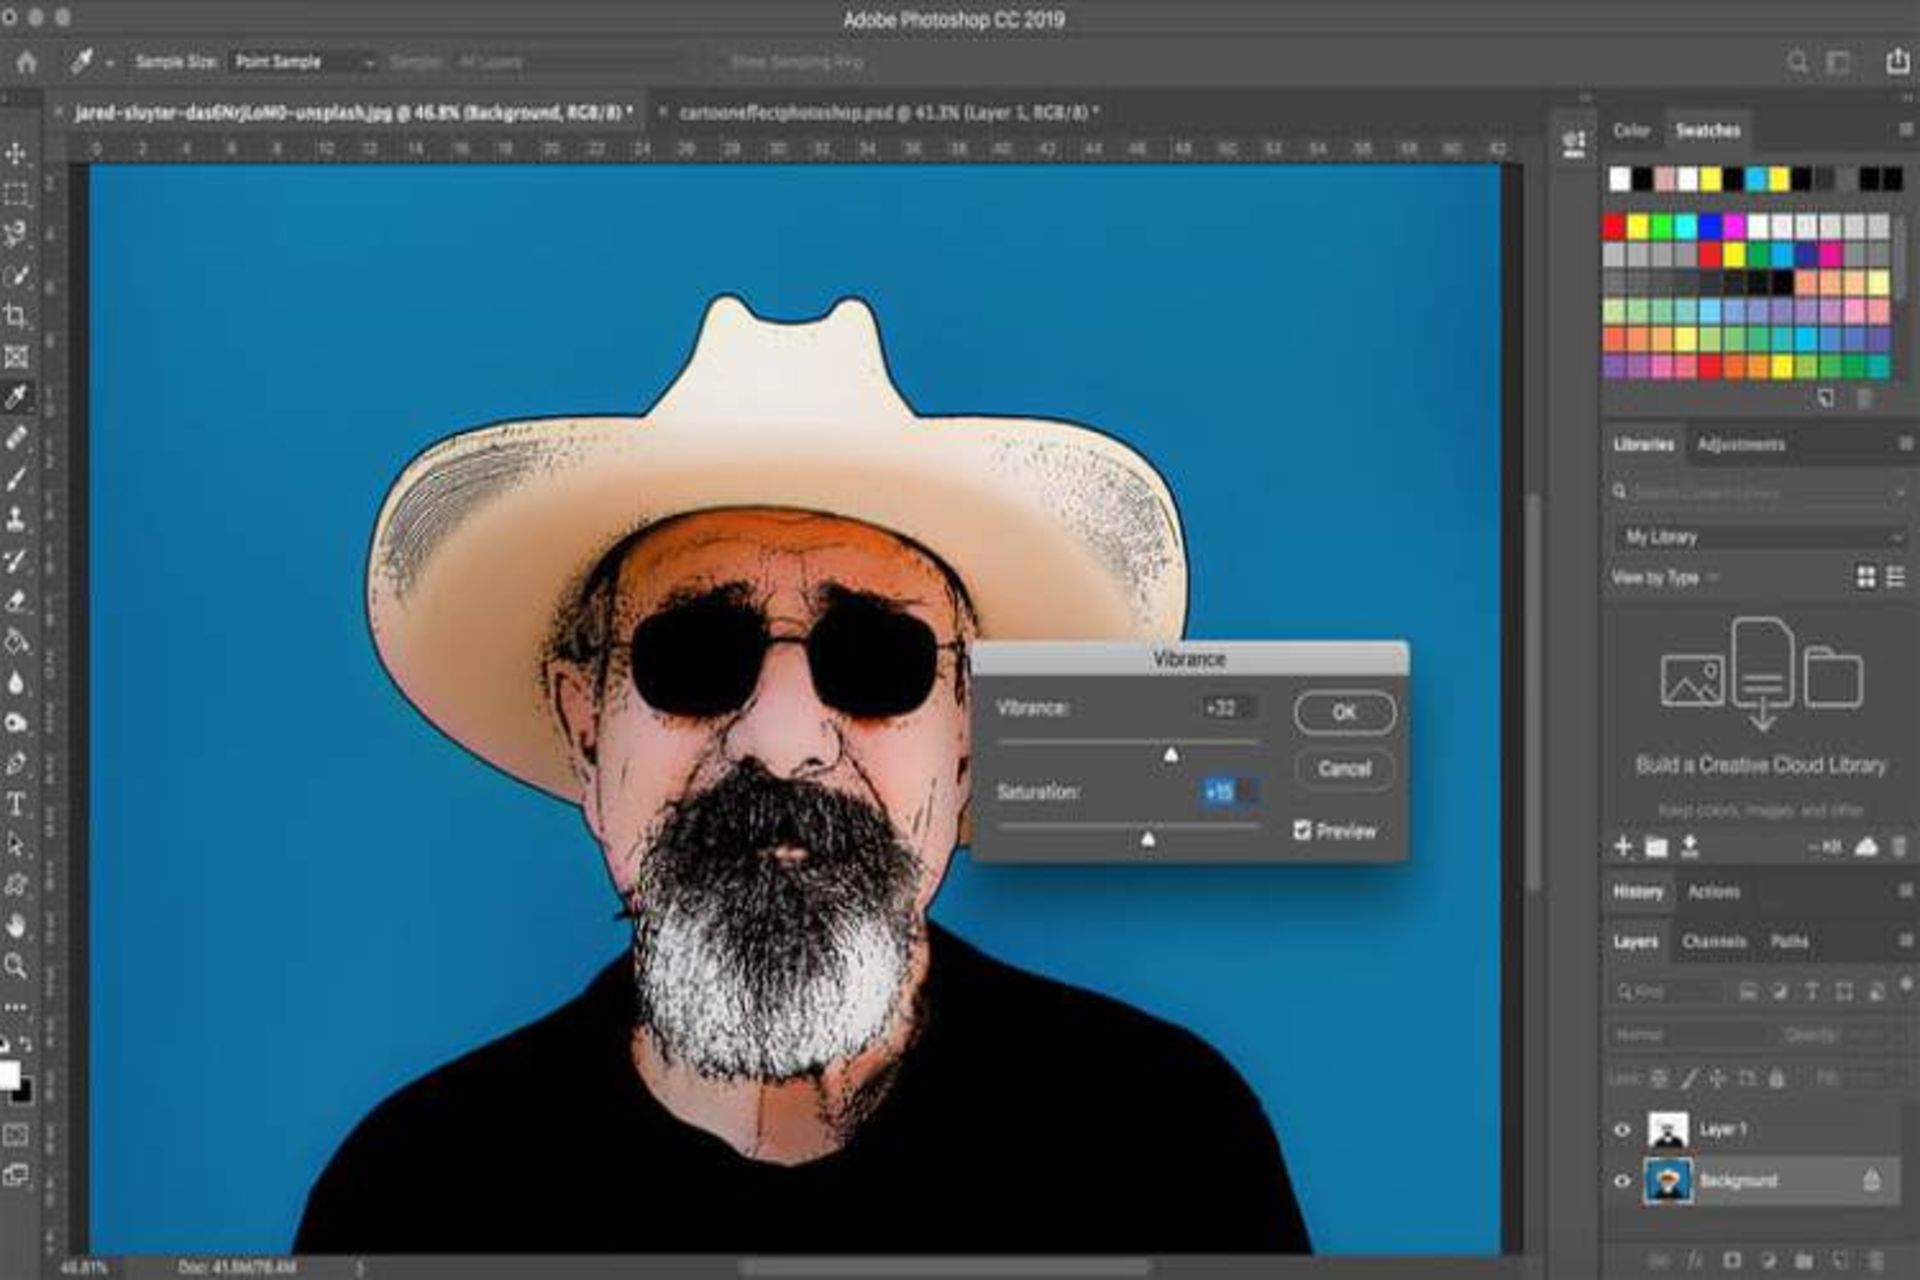Switch Libraries to list view

click(1895, 577)
